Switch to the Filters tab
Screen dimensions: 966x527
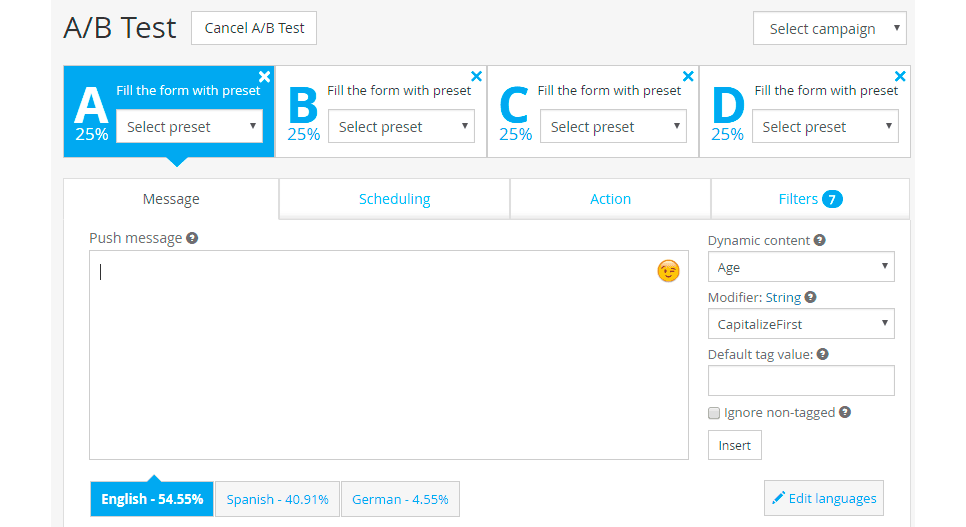[810, 199]
